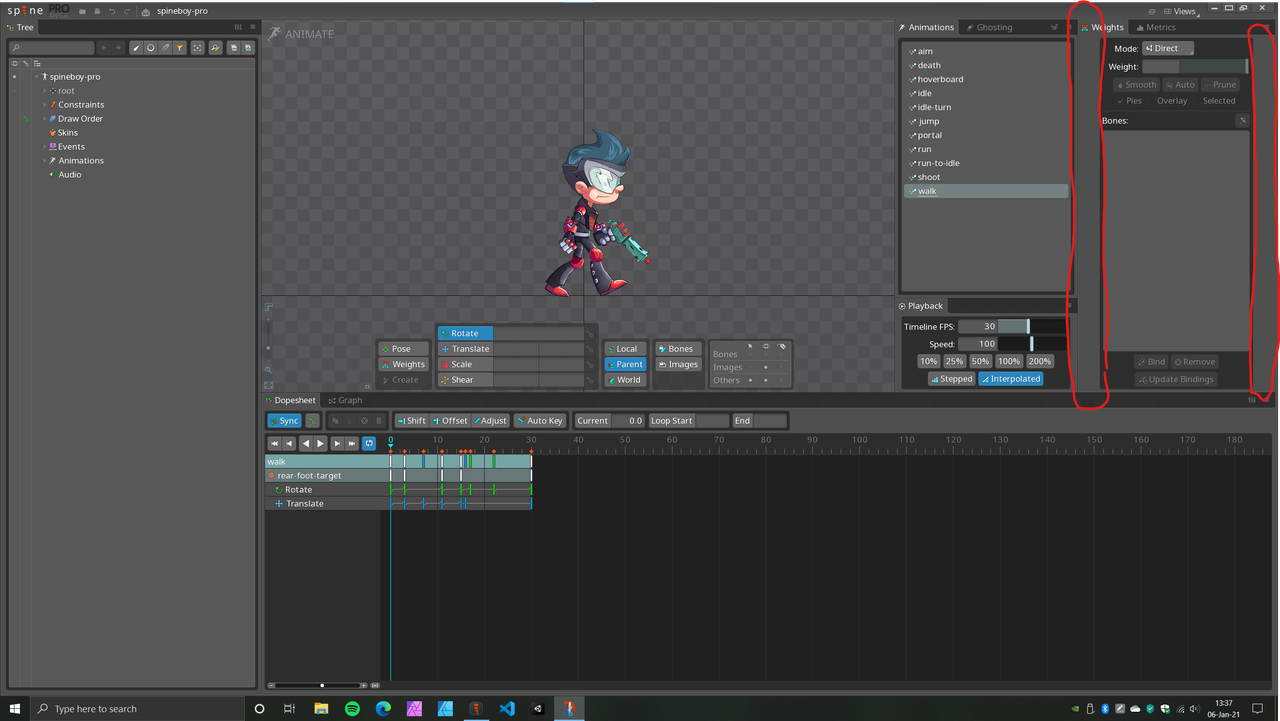Image resolution: width=1280 pixels, height=721 pixels.
Task: Jump to the animation end
Action: 352,443
